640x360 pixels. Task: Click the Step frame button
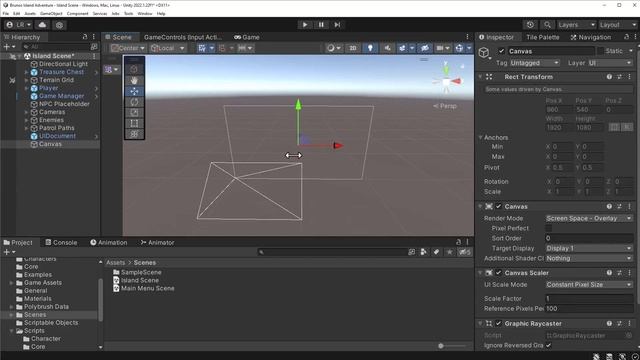[337, 25]
